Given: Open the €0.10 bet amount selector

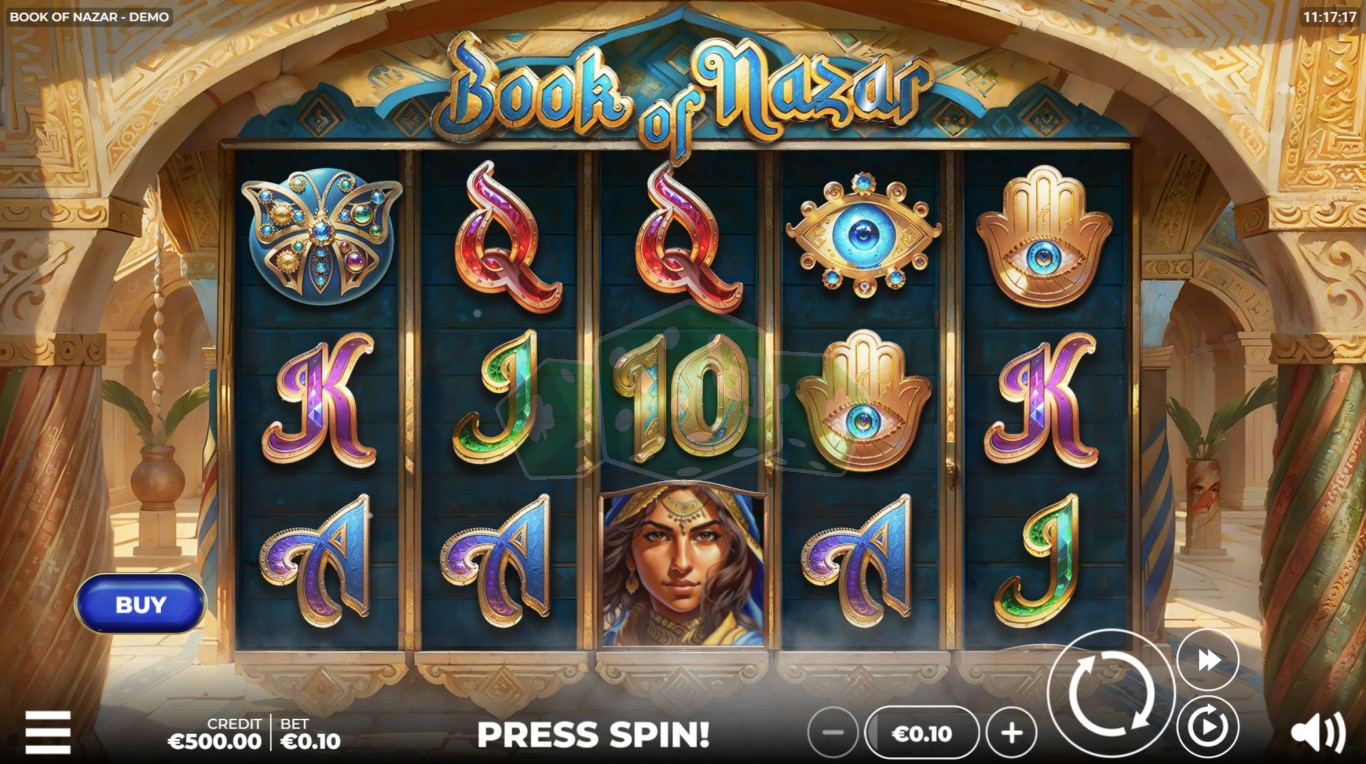Looking at the screenshot, I should click(x=921, y=733).
